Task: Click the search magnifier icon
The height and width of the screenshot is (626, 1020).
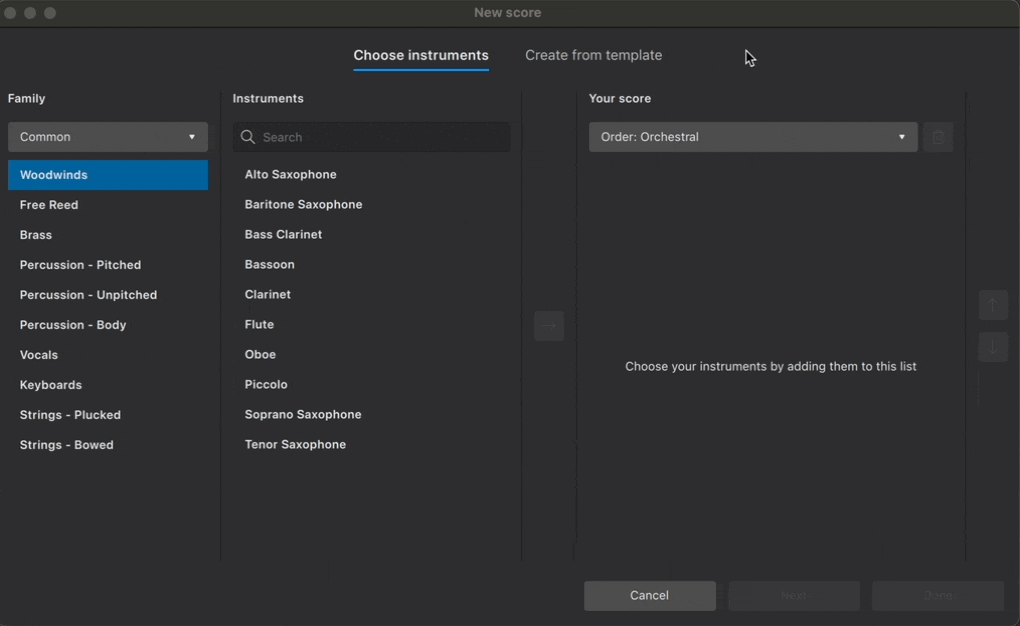Action: (x=248, y=137)
